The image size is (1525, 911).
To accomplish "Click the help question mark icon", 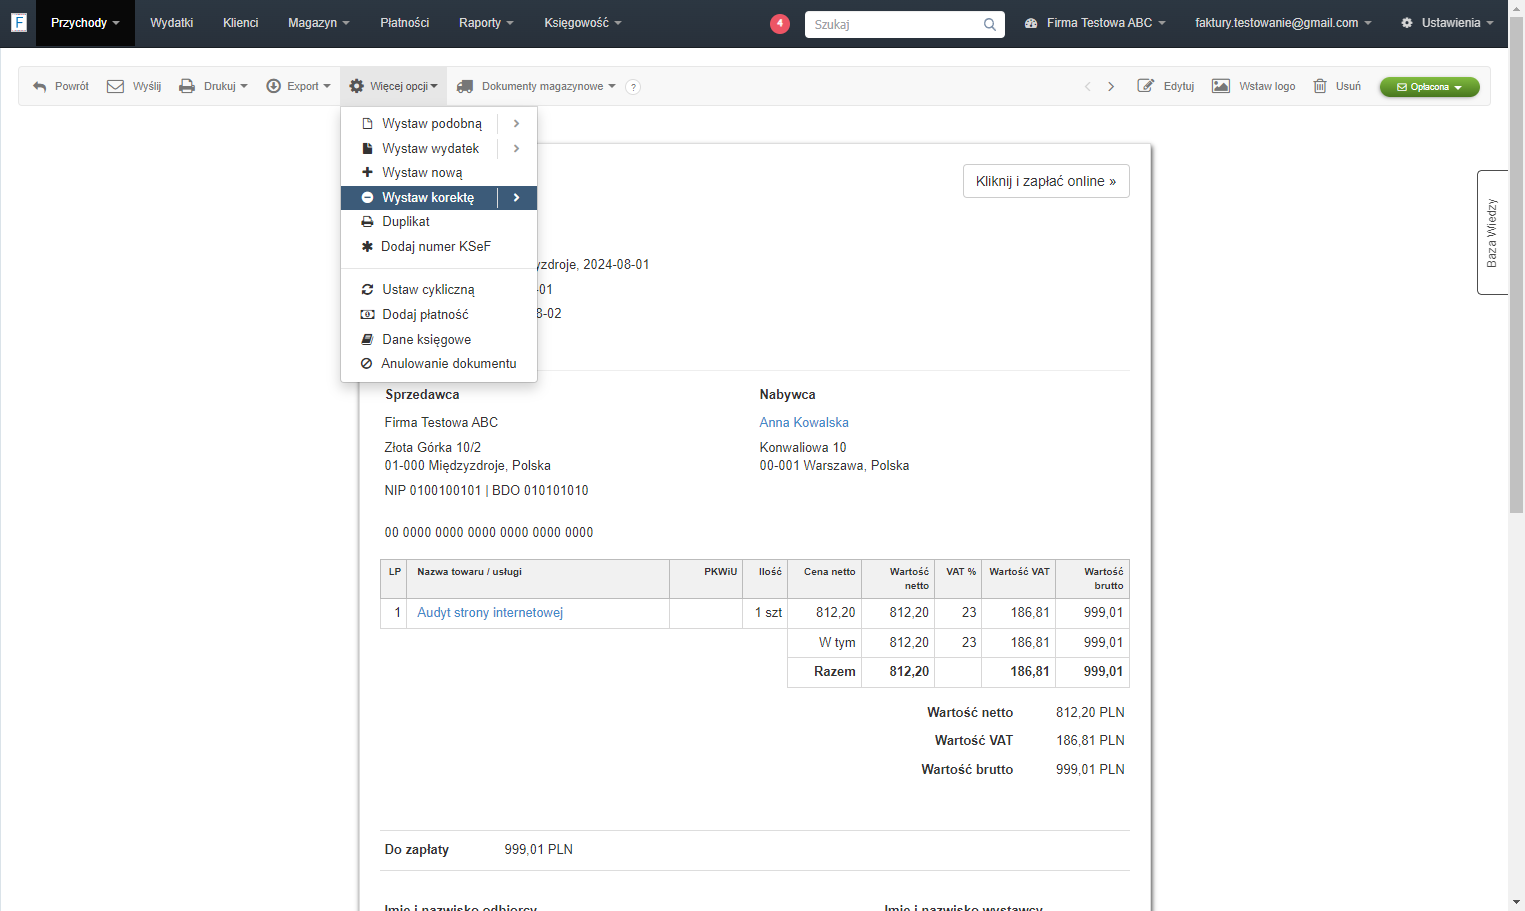I will tap(633, 87).
